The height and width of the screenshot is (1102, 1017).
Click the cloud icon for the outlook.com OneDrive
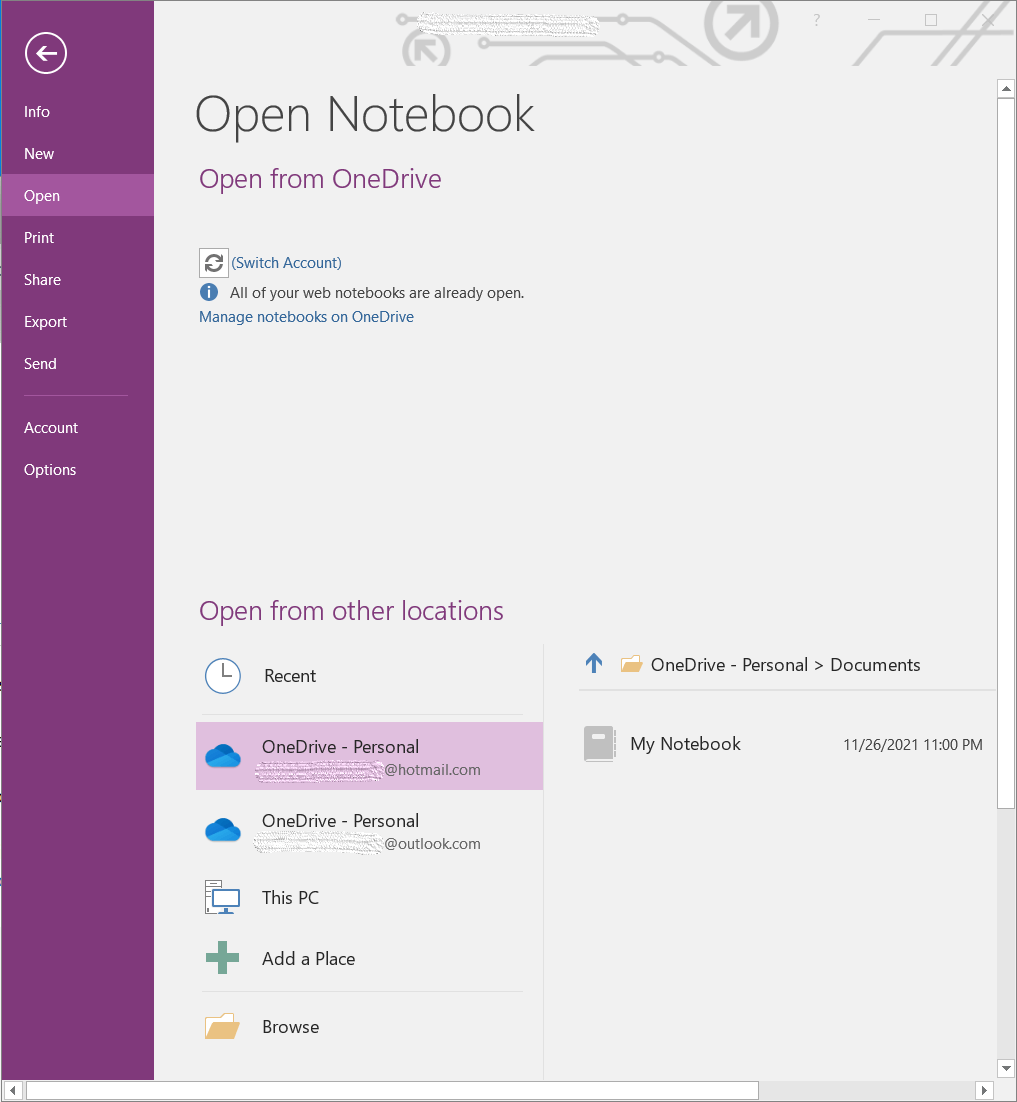(223, 830)
